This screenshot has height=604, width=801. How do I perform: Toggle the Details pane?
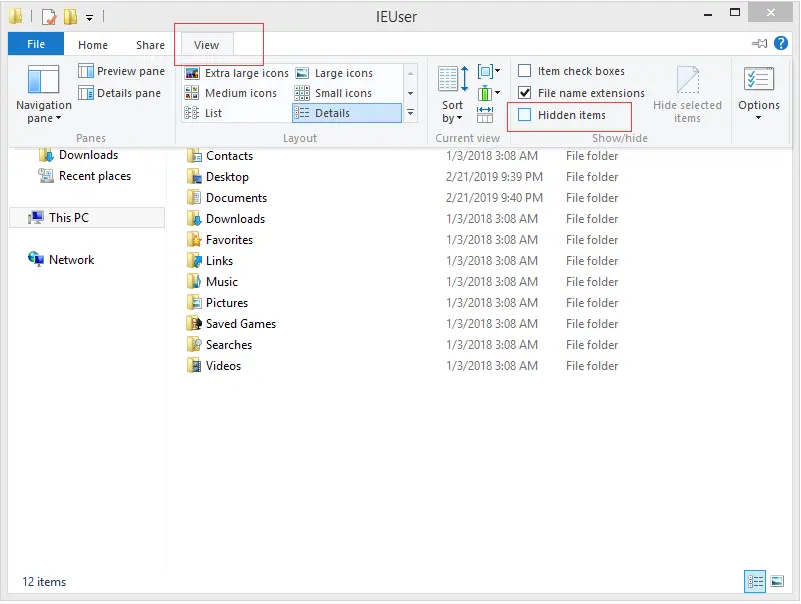pyautogui.click(x=120, y=93)
